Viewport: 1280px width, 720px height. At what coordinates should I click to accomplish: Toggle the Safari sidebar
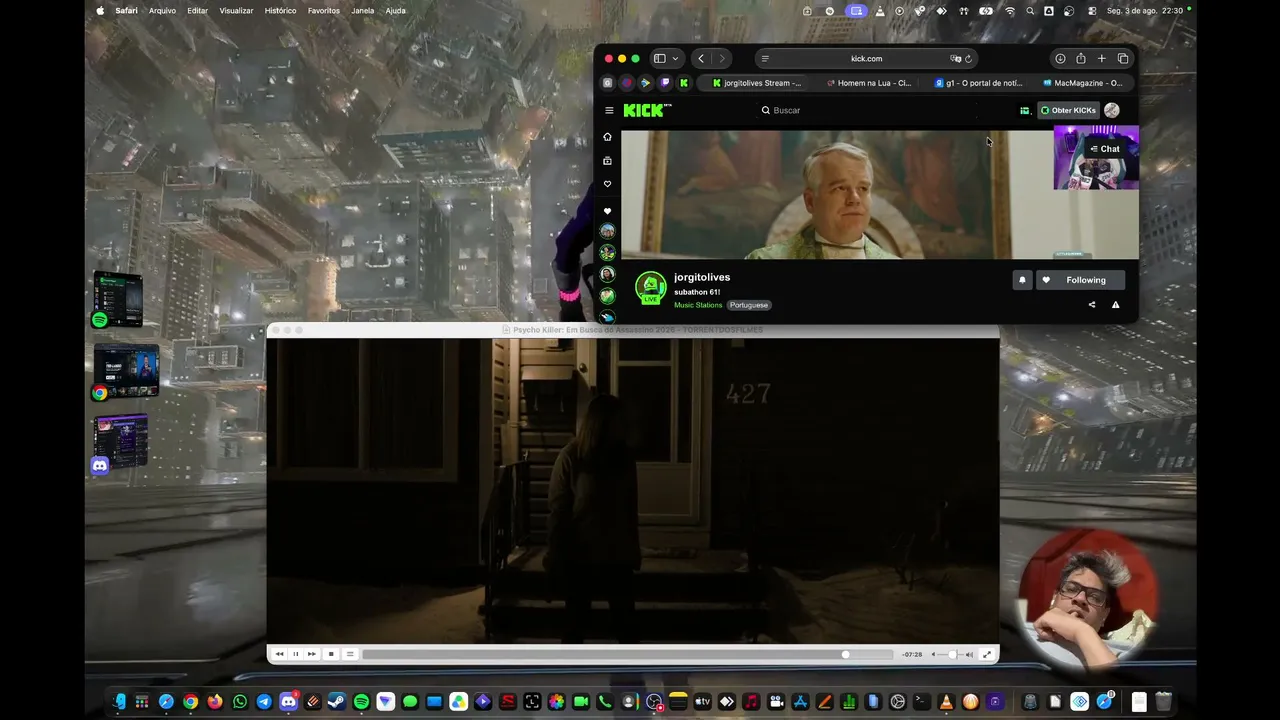[659, 59]
